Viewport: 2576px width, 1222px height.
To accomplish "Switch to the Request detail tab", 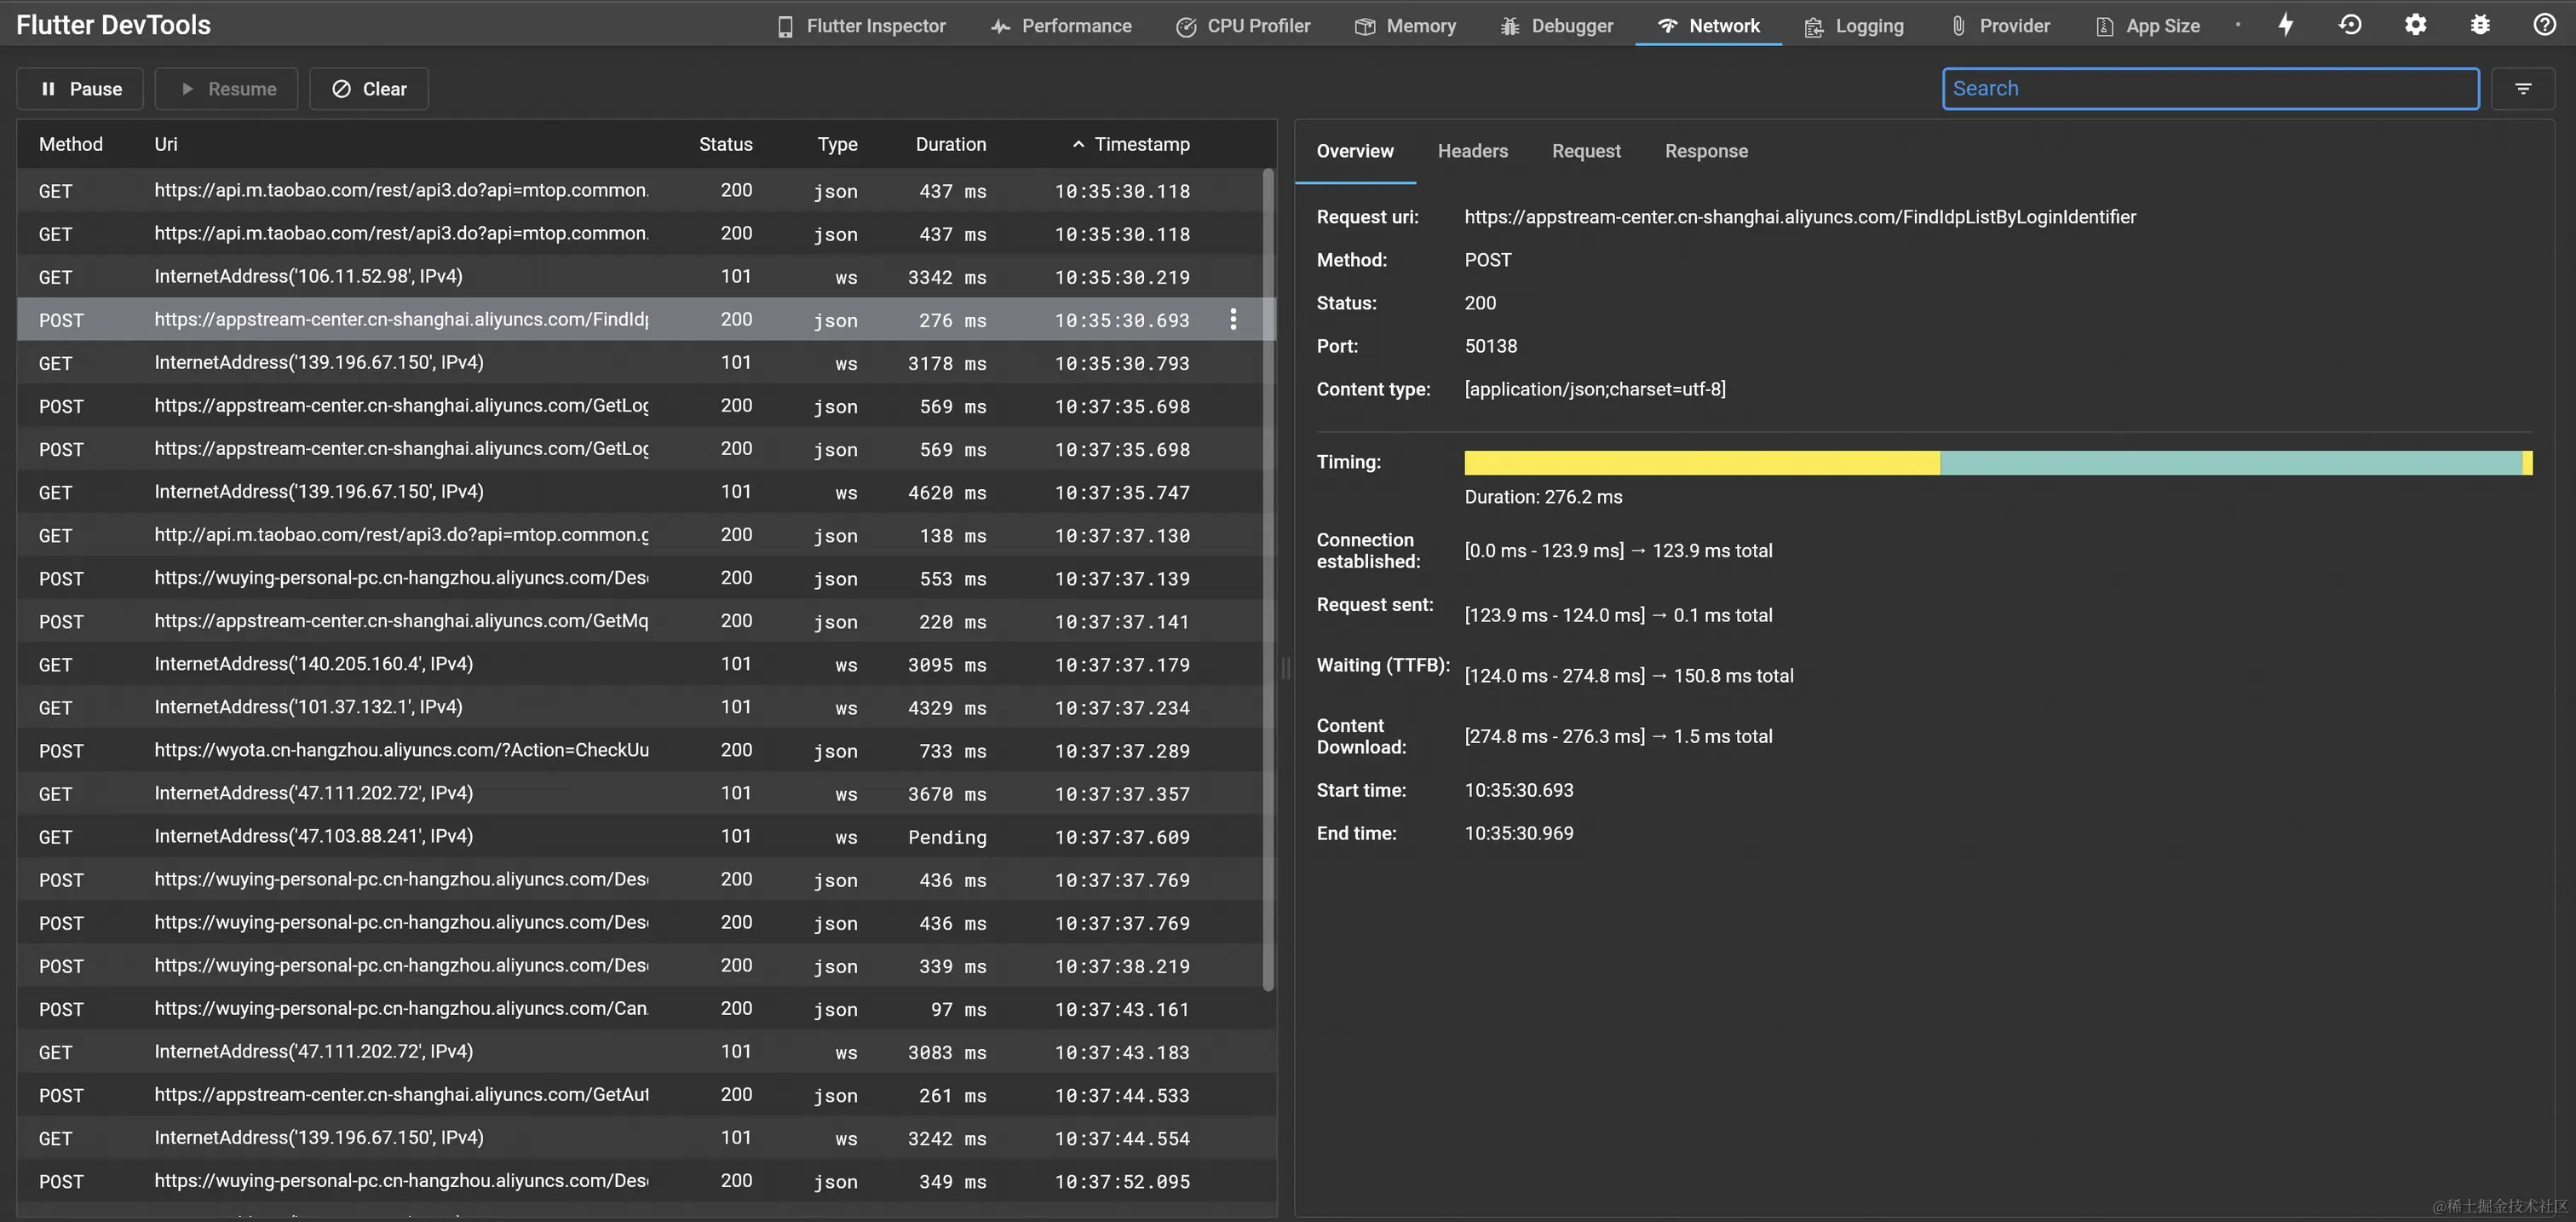I will click(1586, 151).
